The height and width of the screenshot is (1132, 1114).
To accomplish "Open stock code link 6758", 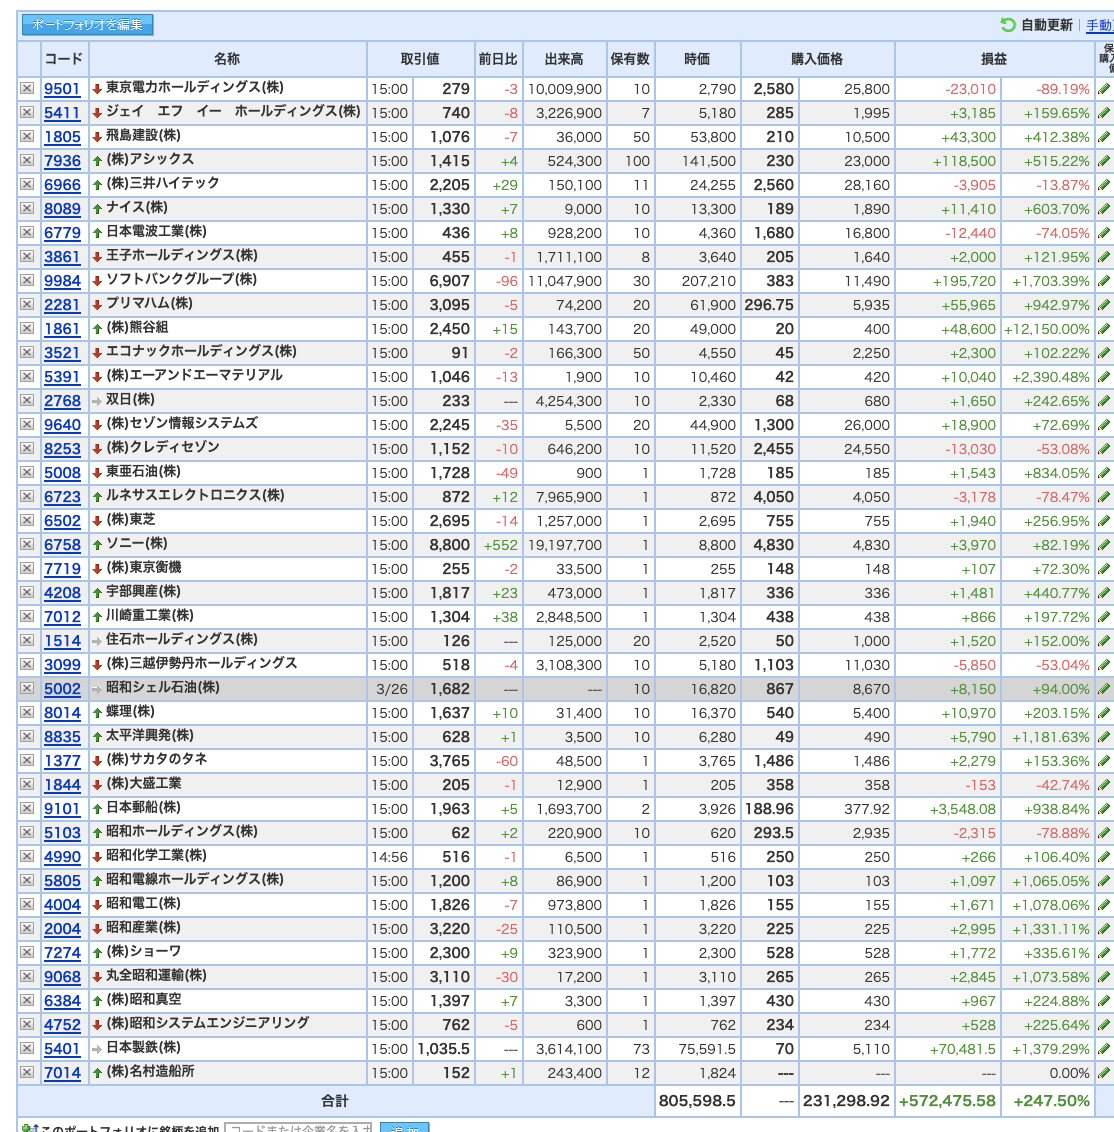I will click(x=62, y=544).
